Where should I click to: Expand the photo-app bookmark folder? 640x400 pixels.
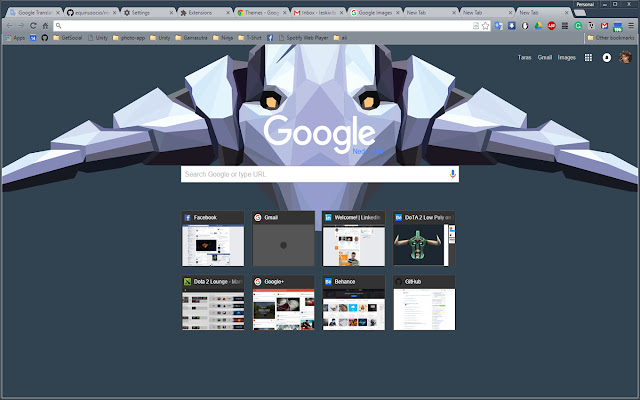[129, 38]
